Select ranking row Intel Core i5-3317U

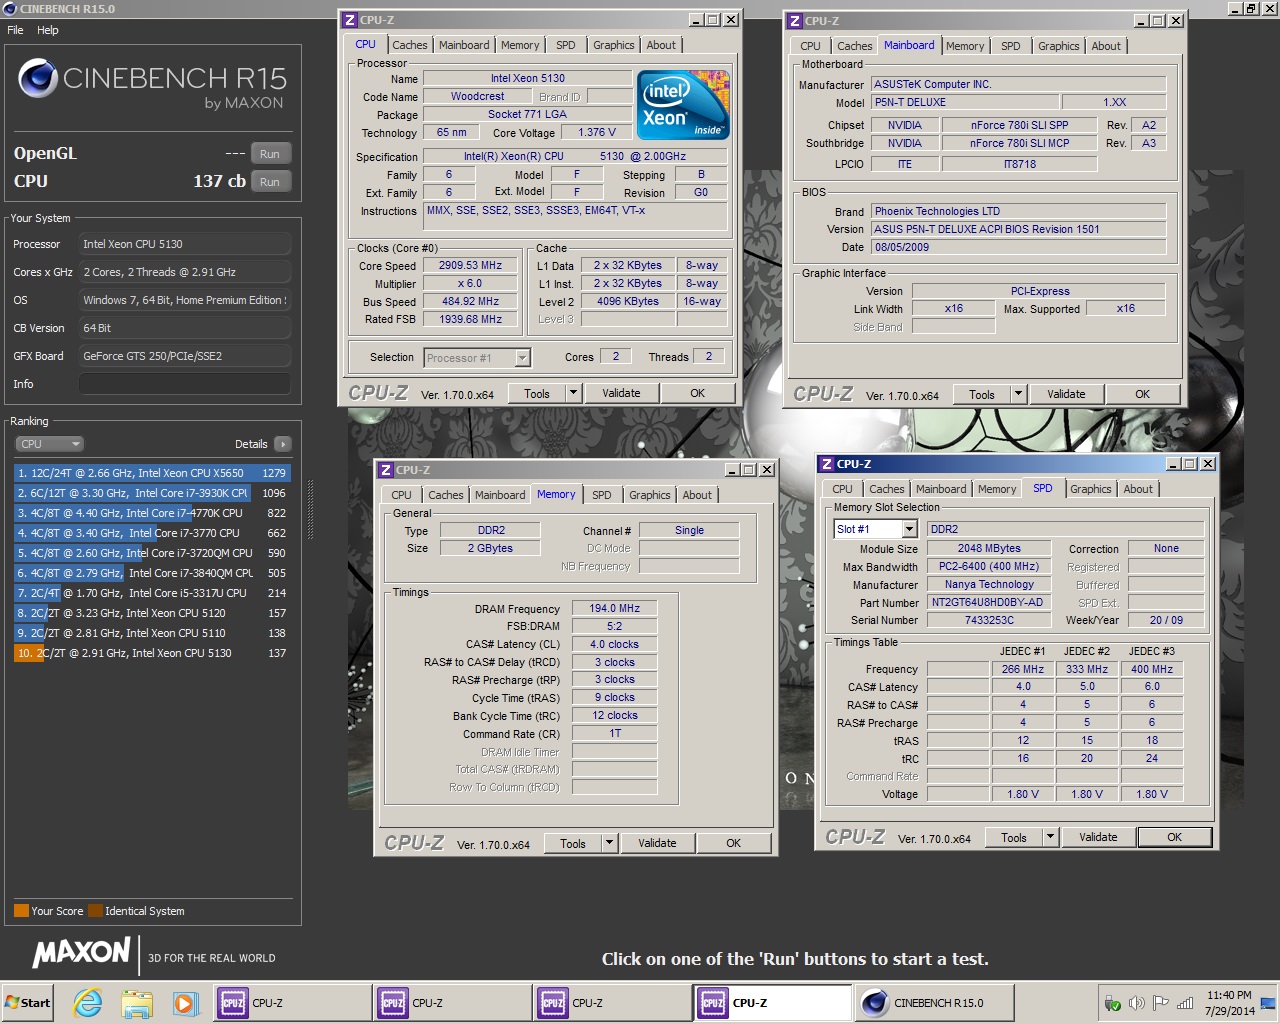click(152, 593)
